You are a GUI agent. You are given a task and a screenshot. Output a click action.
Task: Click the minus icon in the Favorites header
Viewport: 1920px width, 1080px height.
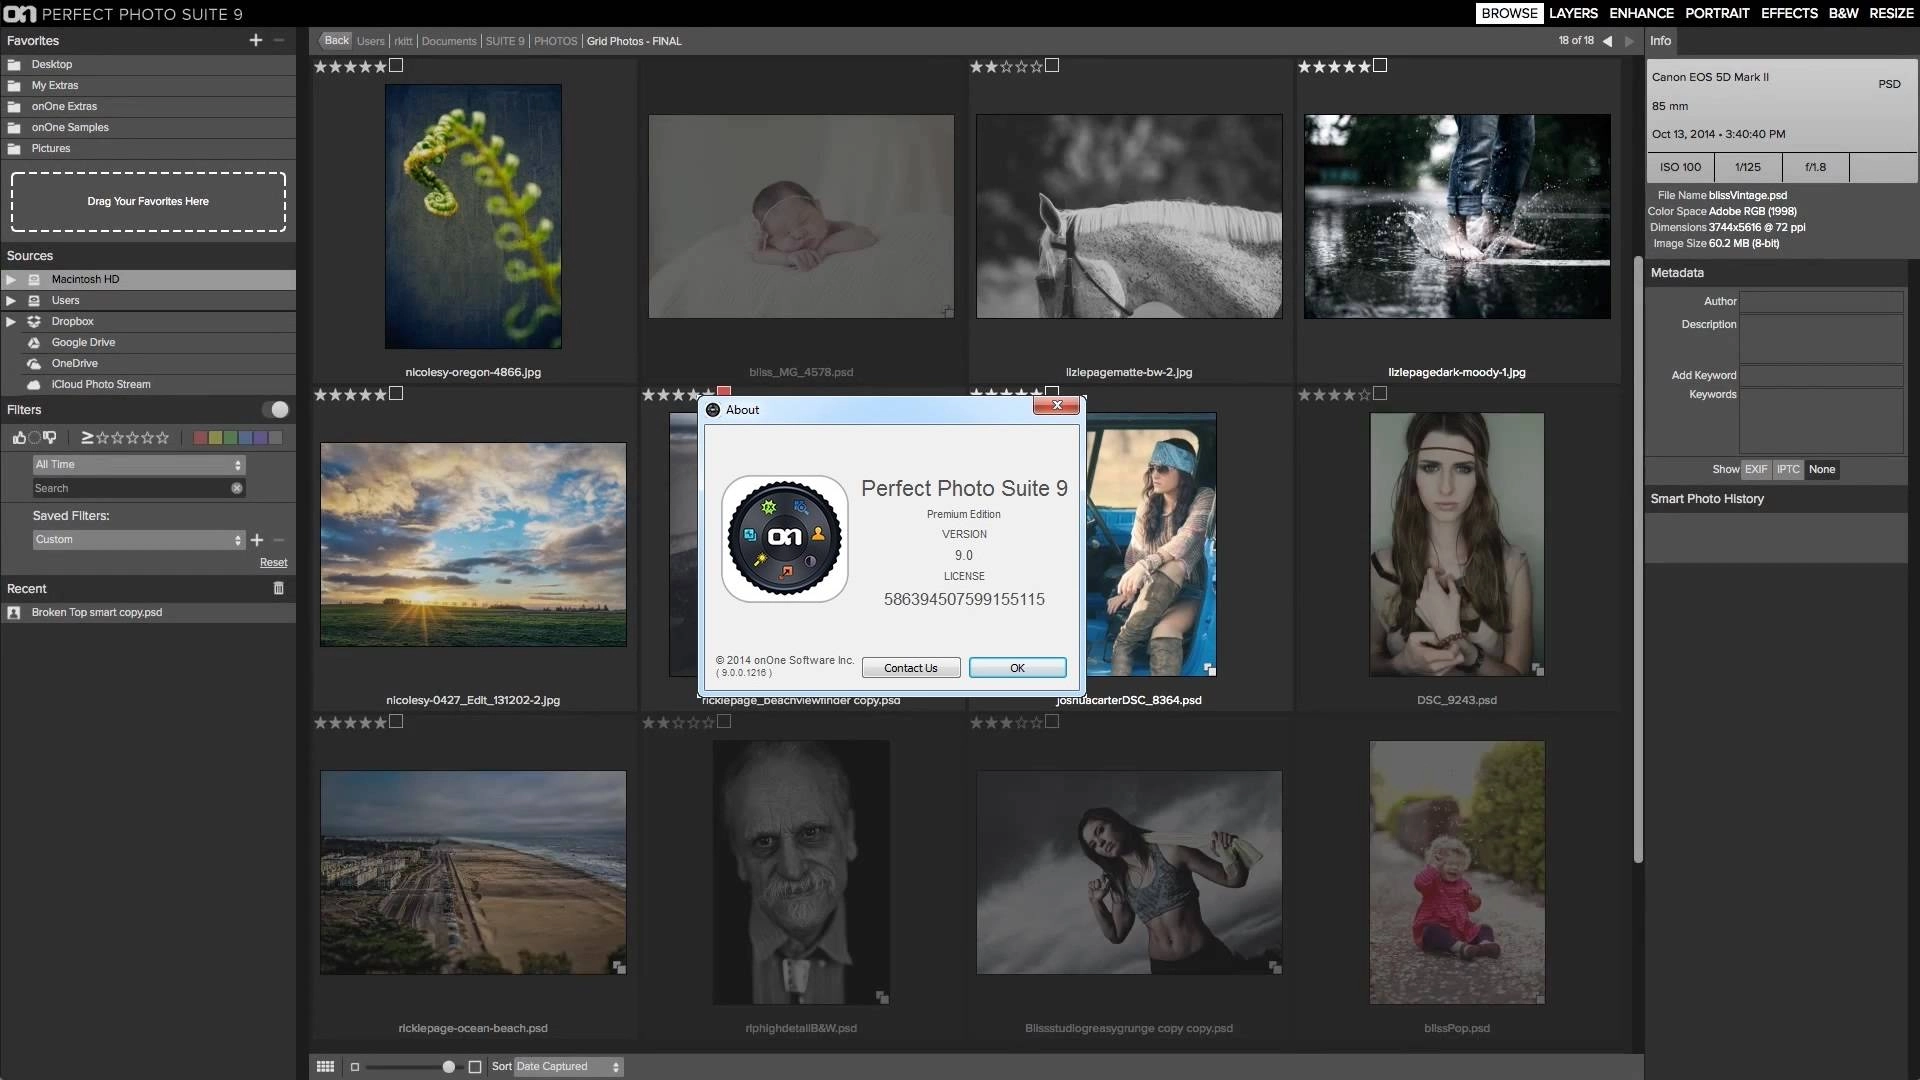coord(279,40)
